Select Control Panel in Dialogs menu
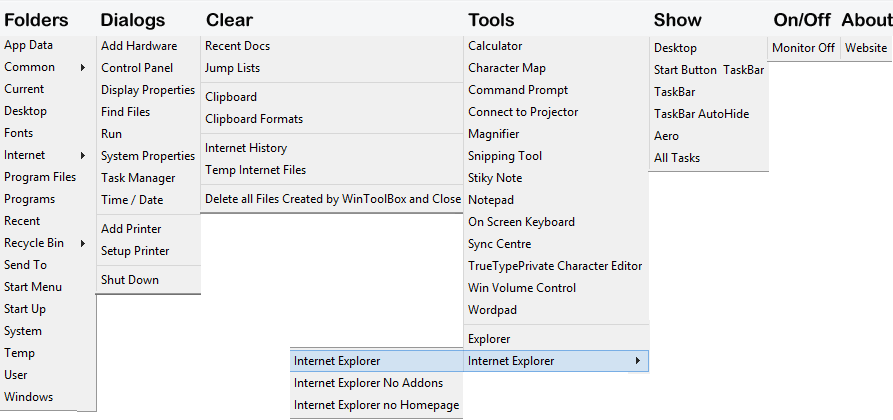The image size is (893, 420). point(137,68)
